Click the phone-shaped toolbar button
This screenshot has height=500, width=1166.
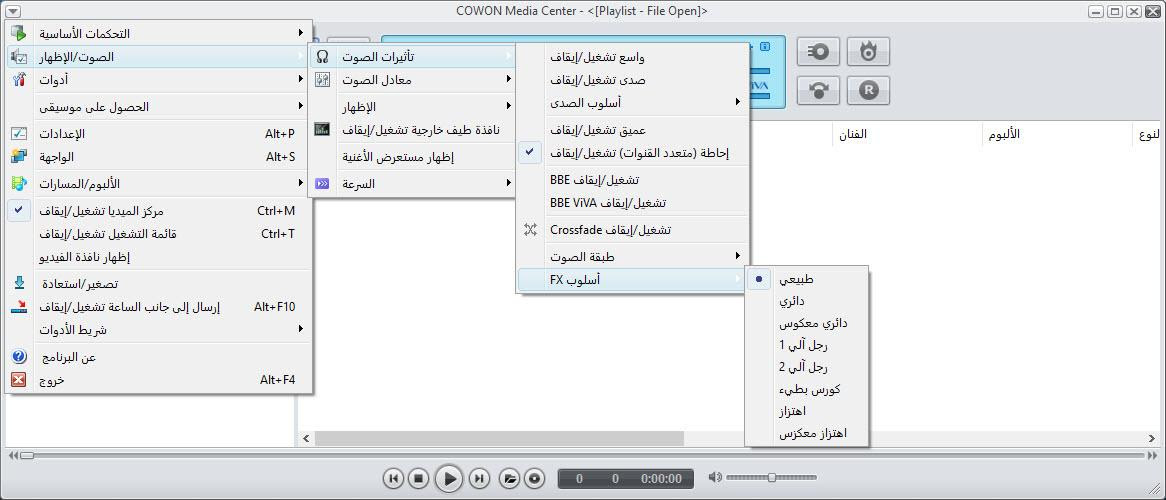click(818, 90)
